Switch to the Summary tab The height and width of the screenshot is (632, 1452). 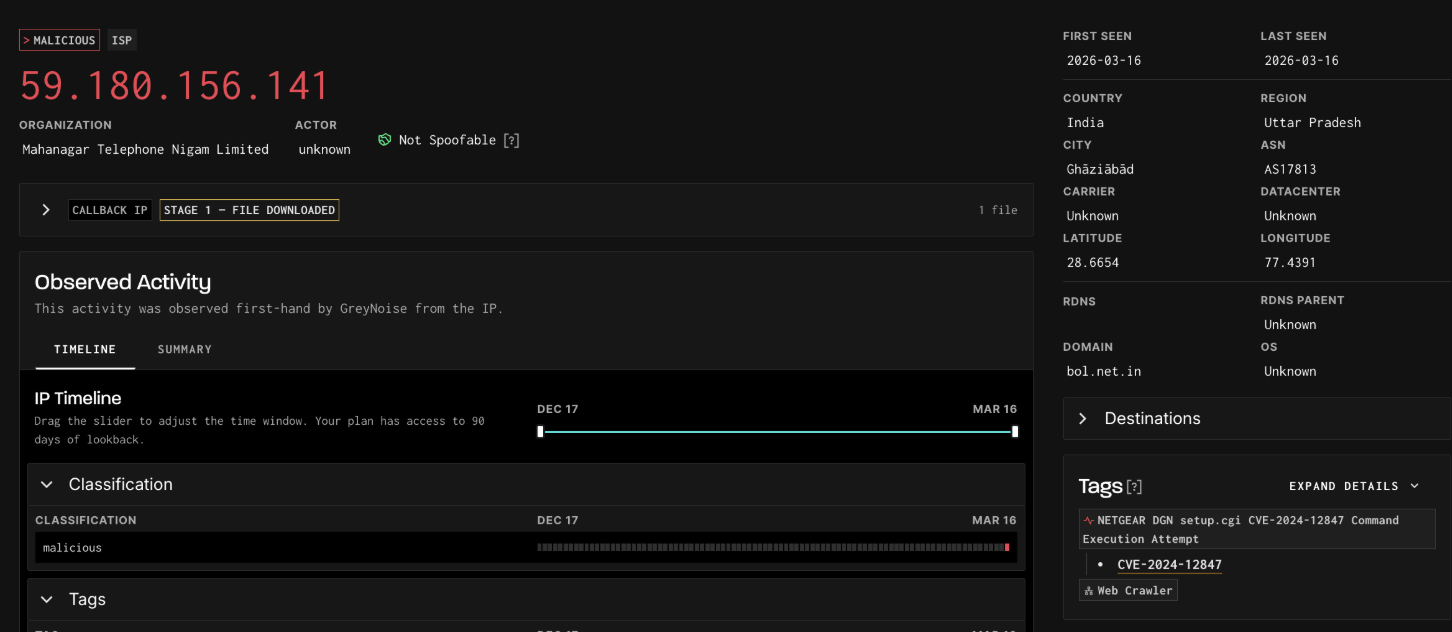click(x=185, y=349)
